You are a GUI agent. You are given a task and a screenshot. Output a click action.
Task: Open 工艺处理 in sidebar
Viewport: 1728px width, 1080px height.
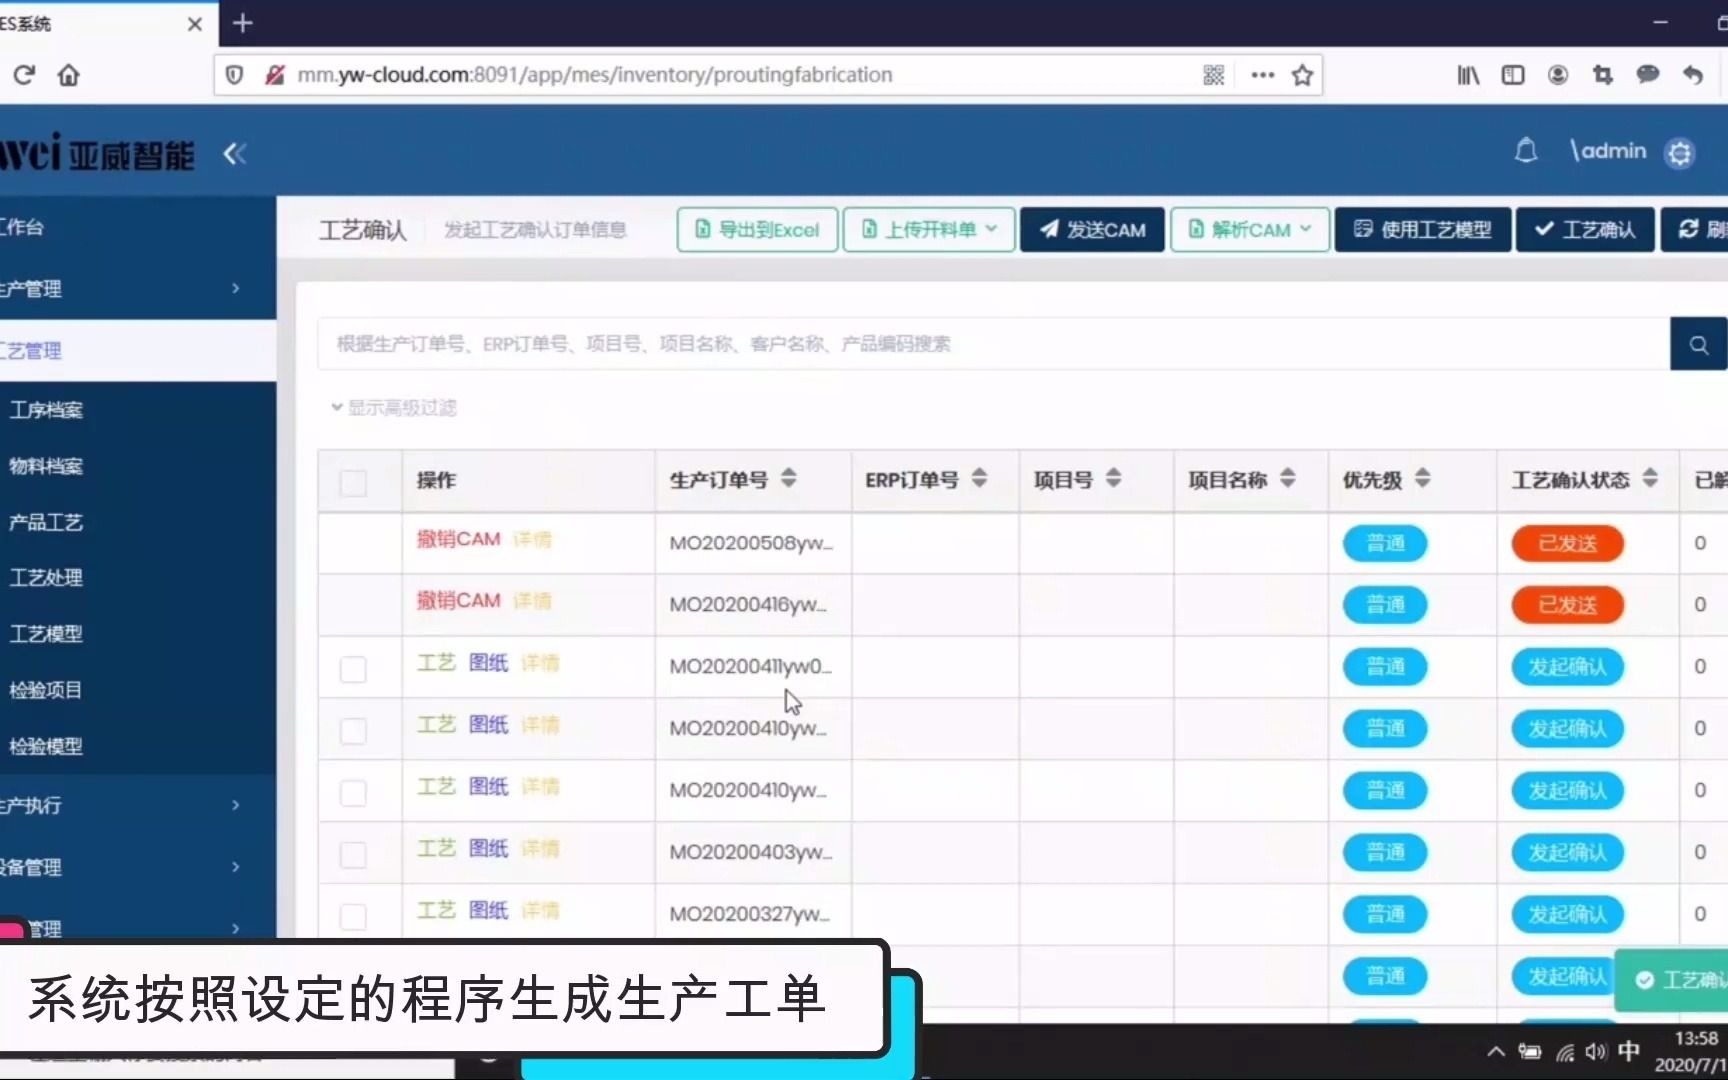(x=46, y=578)
